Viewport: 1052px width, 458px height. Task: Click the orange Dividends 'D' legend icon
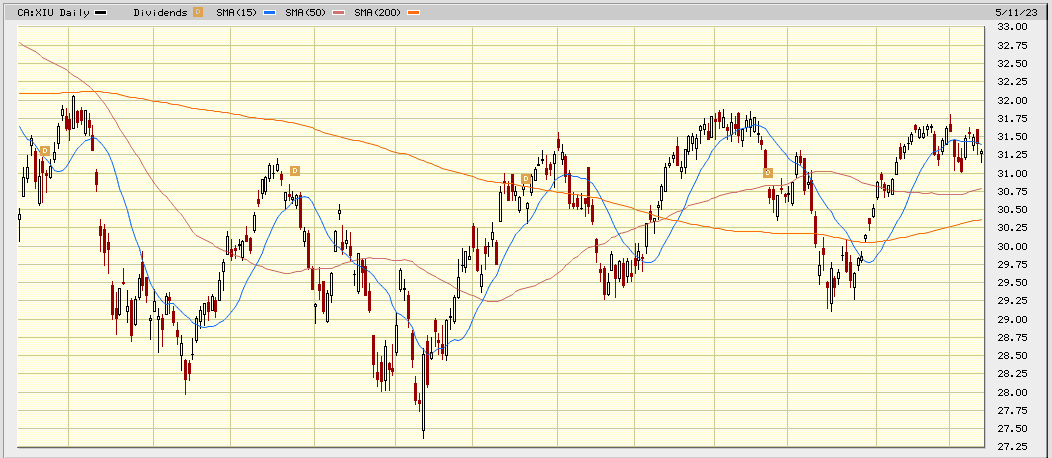point(198,12)
